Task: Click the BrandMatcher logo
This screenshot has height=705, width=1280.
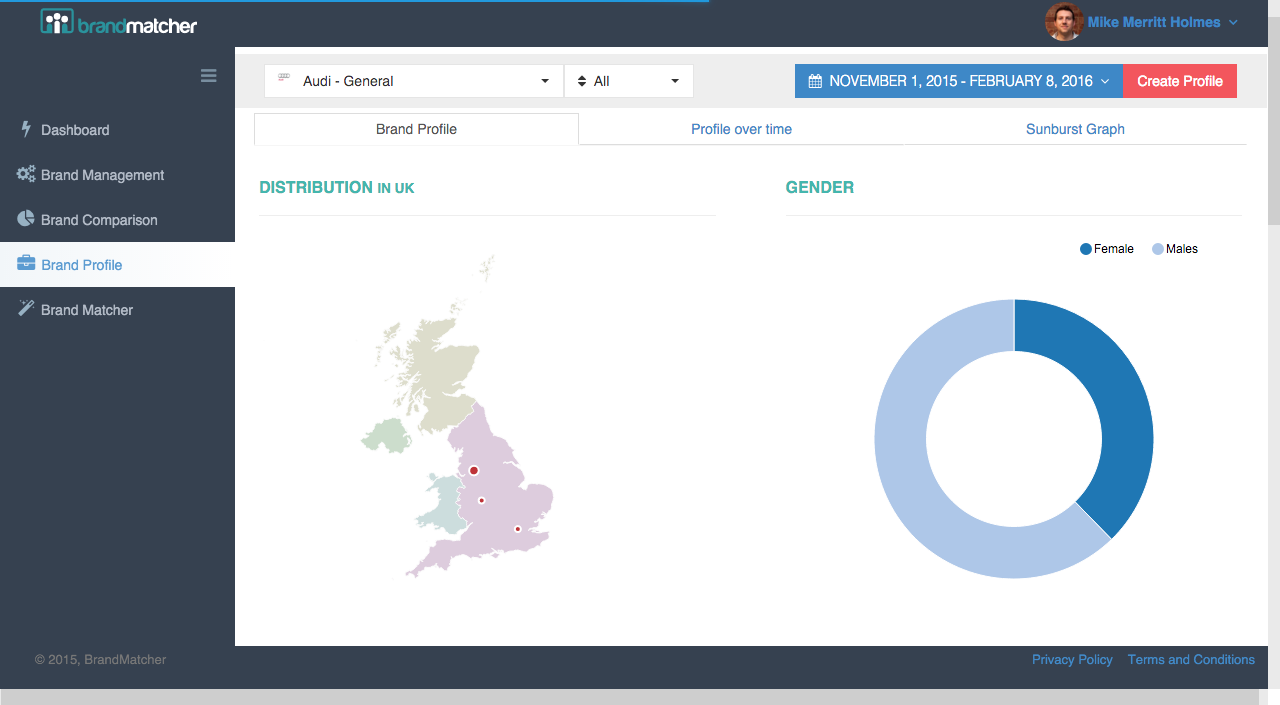Action: (x=118, y=23)
